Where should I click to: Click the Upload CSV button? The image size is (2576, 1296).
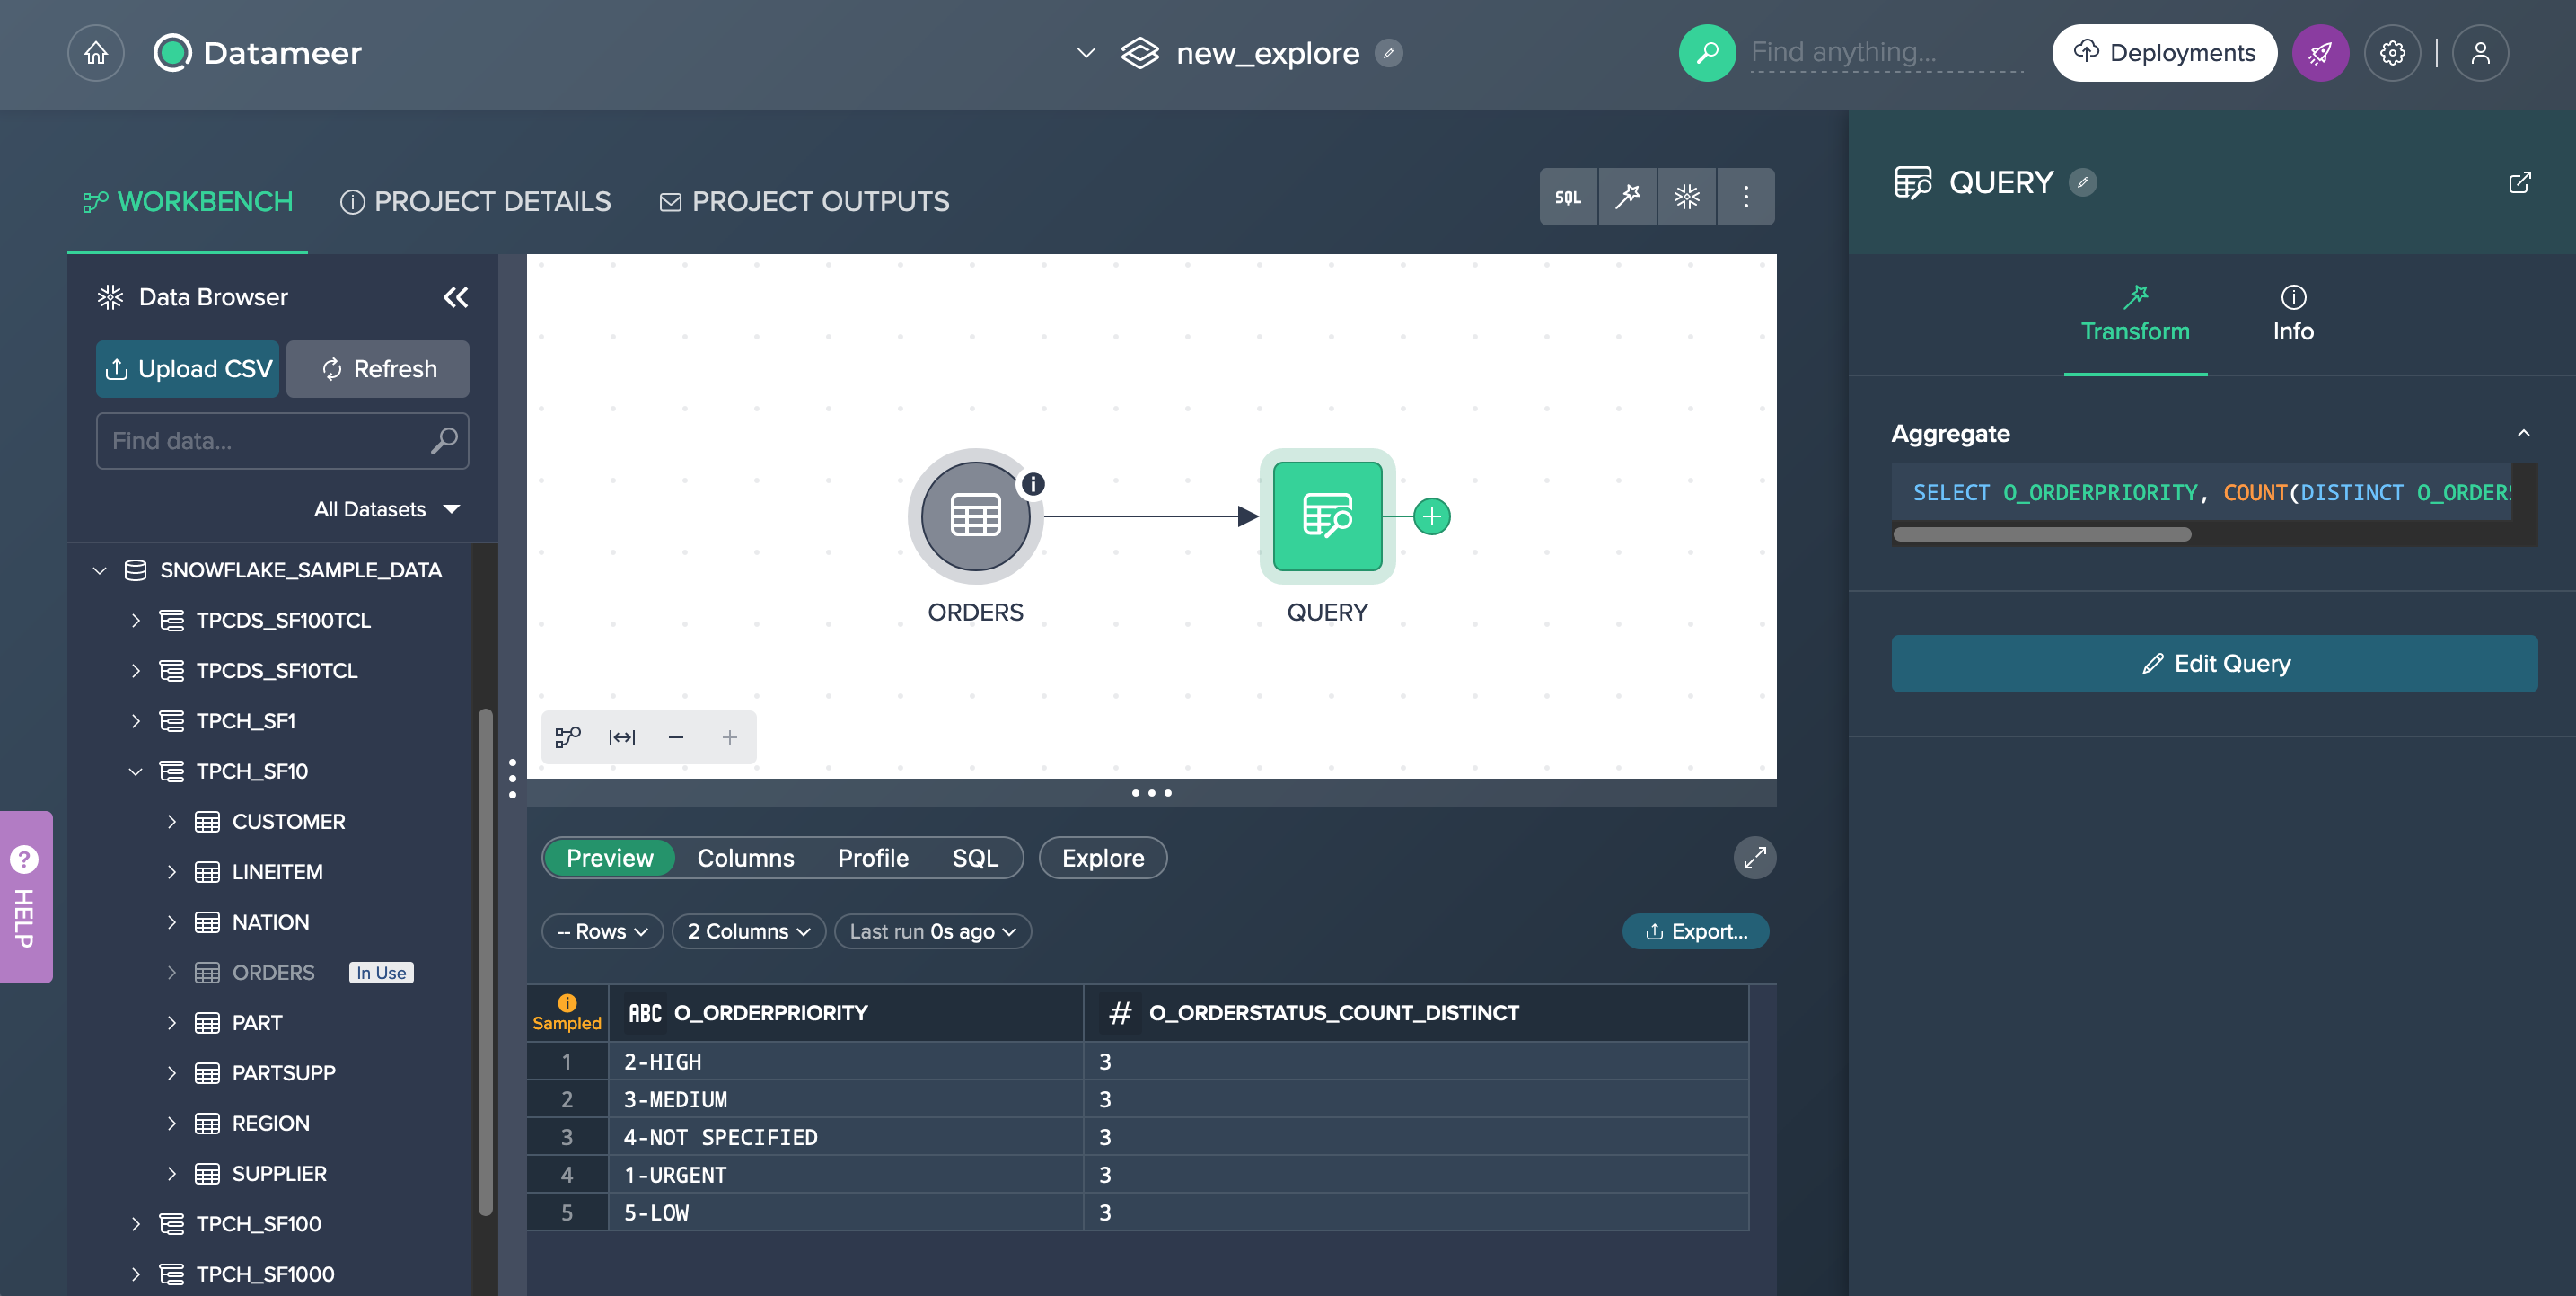coord(187,369)
